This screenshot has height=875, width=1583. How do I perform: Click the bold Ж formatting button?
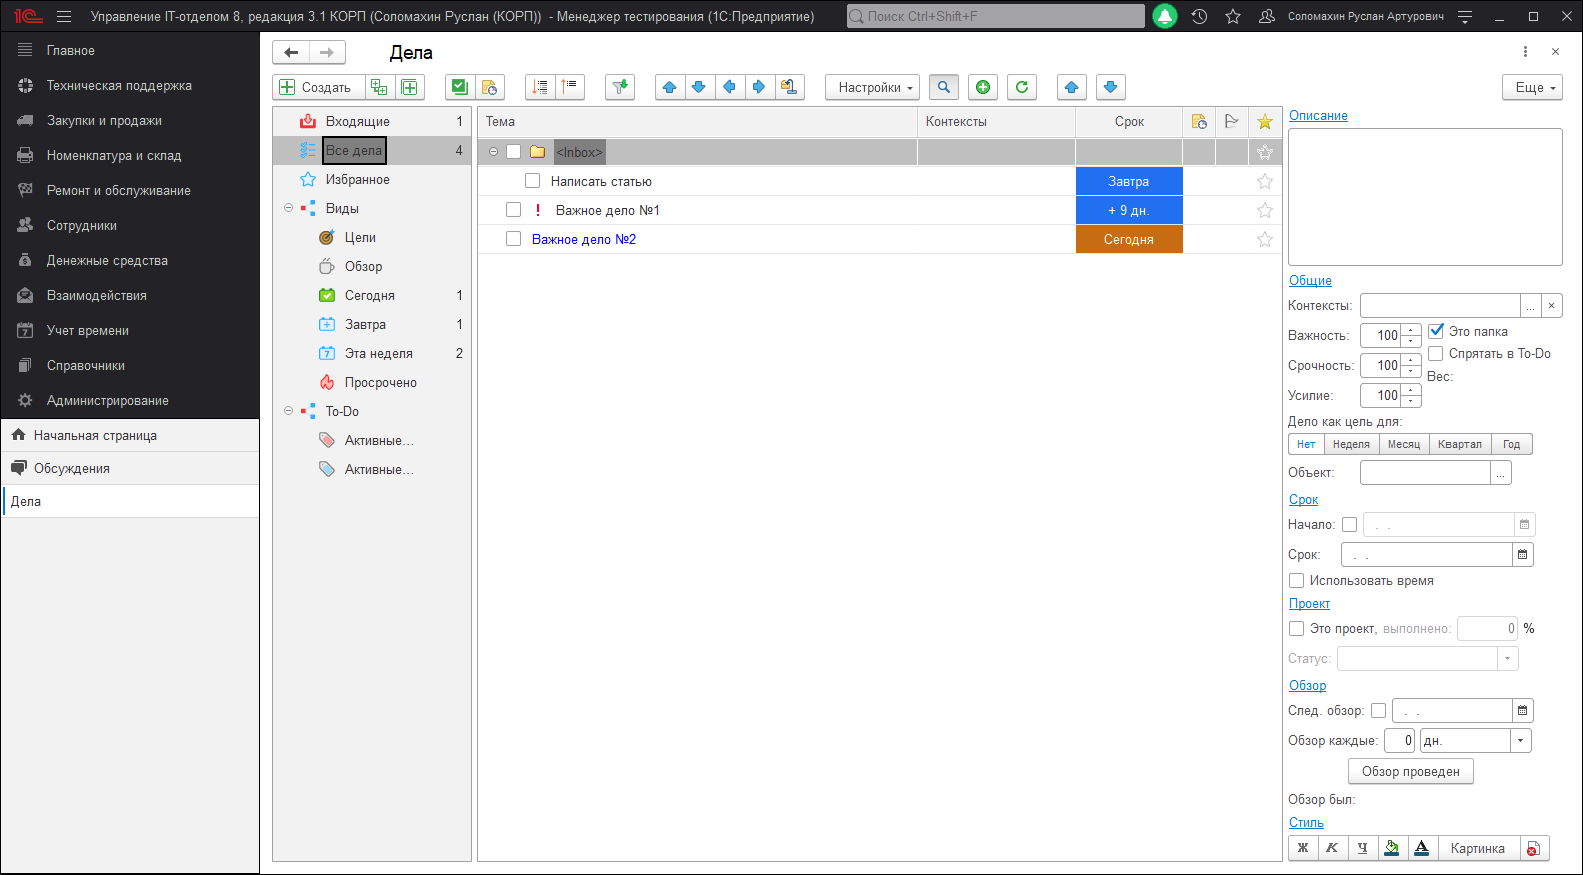(x=1302, y=848)
